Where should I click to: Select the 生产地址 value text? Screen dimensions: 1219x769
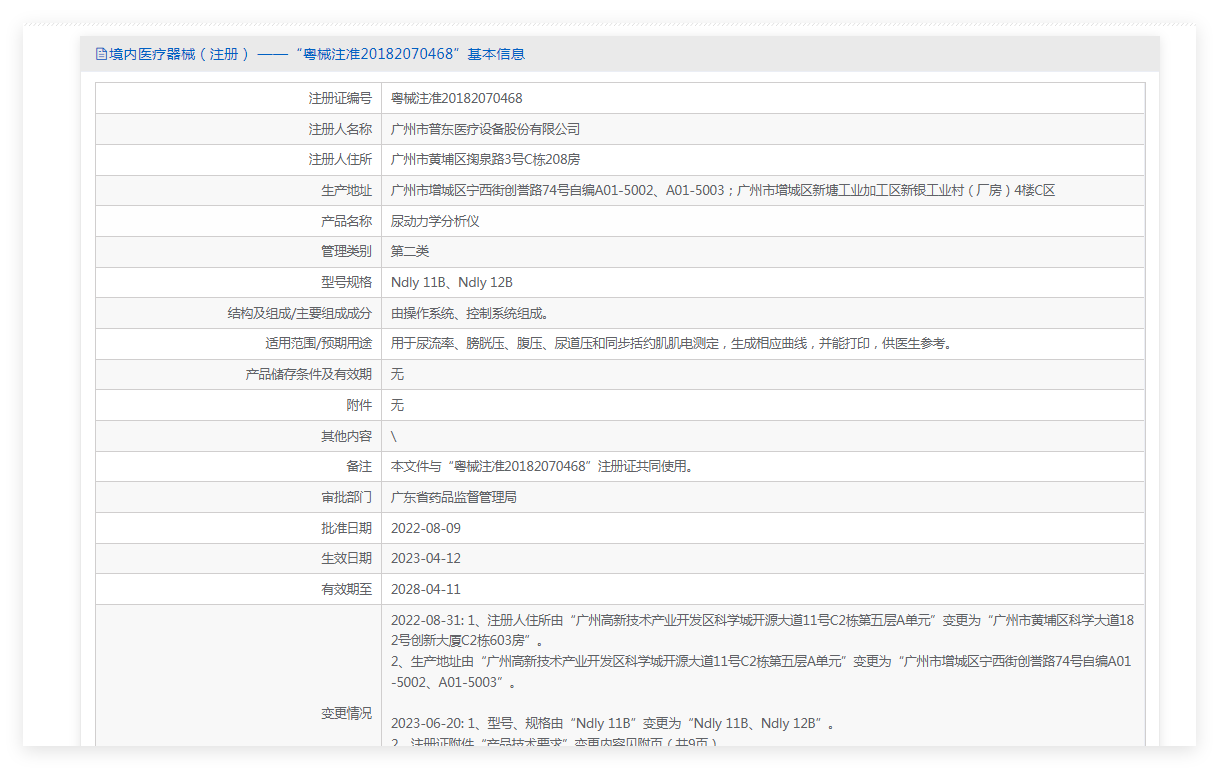pos(722,190)
